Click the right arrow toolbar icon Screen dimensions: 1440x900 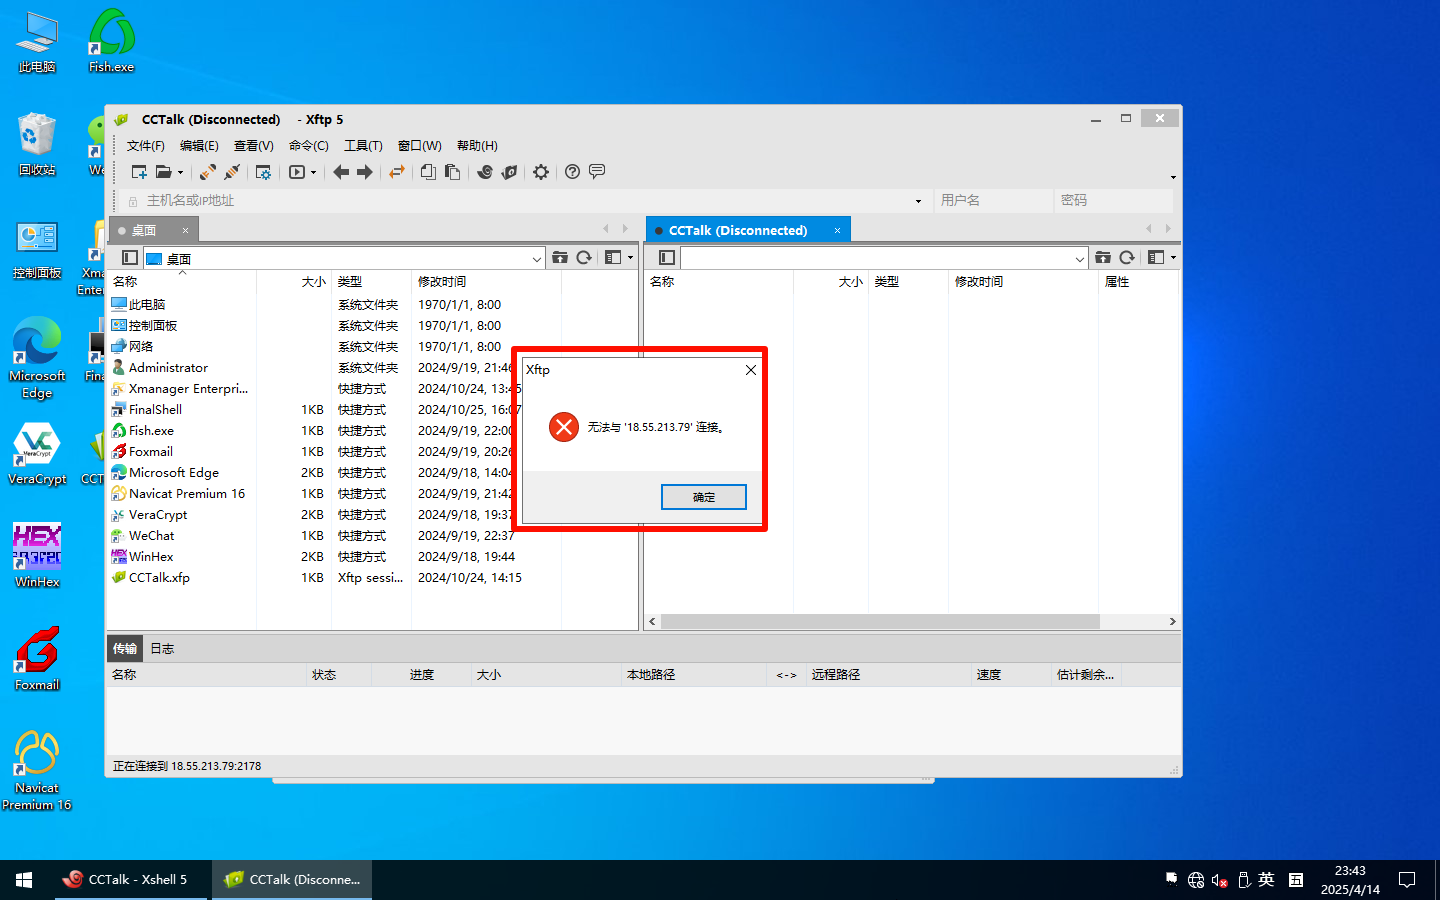tap(365, 172)
